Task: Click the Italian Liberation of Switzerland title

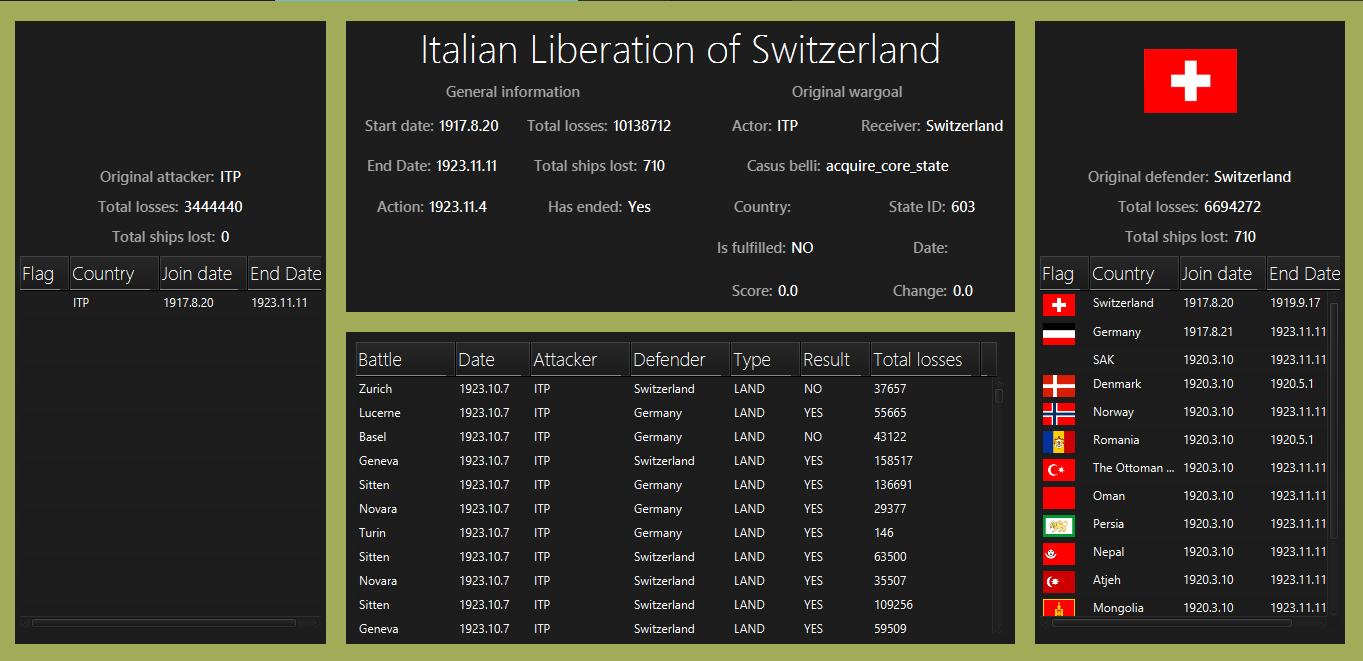Action: click(680, 50)
